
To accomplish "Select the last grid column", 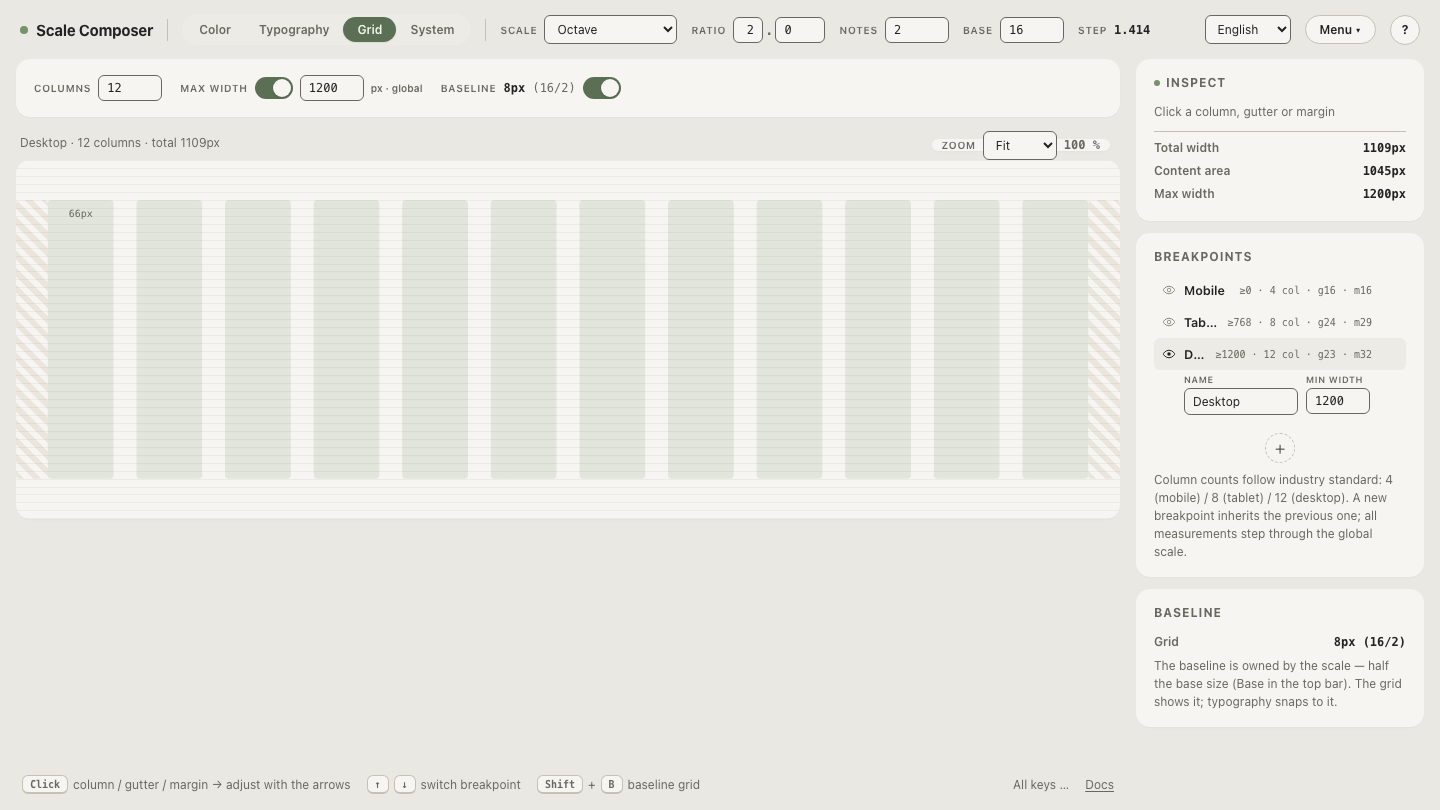I will click(1055, 340).
